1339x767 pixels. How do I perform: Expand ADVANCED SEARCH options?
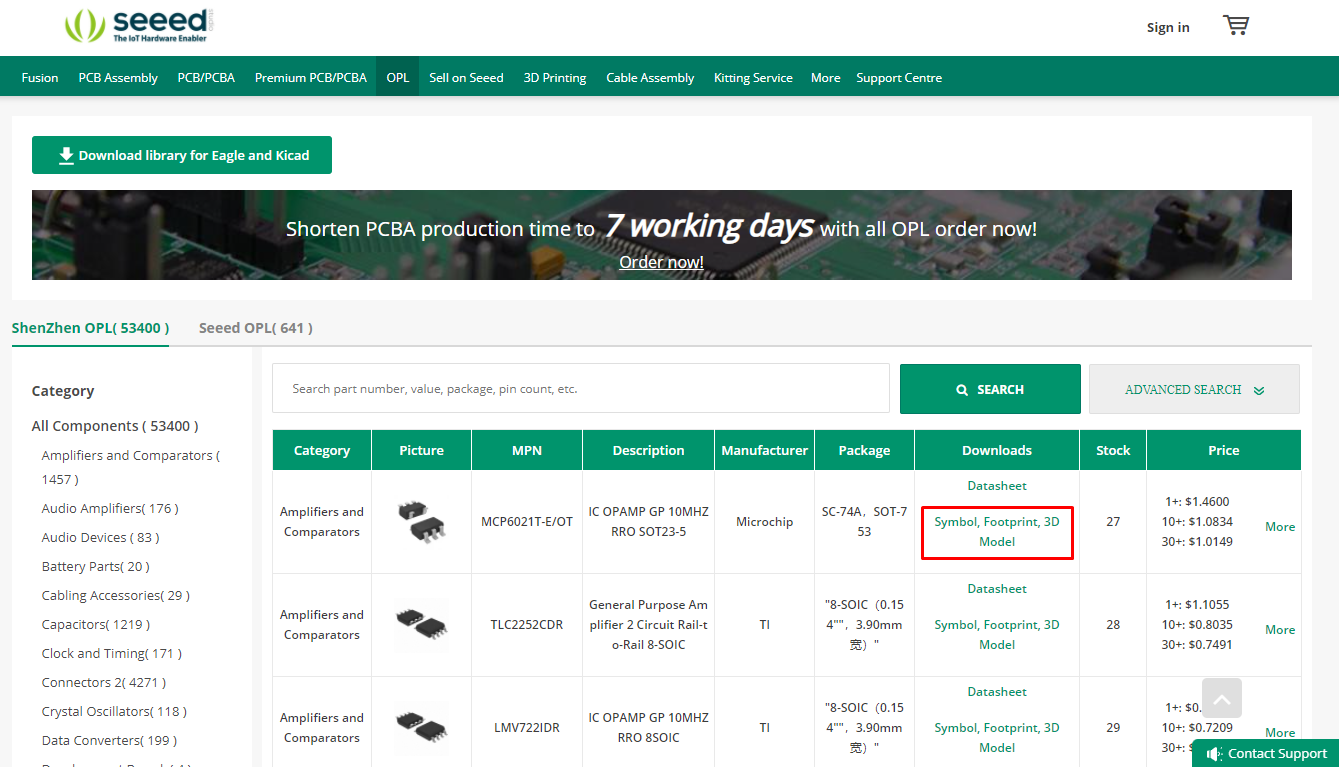[1194, 389]
